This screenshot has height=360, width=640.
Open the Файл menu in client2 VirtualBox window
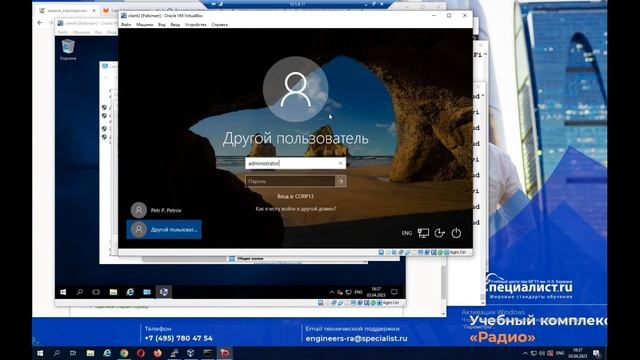[126, 24]
